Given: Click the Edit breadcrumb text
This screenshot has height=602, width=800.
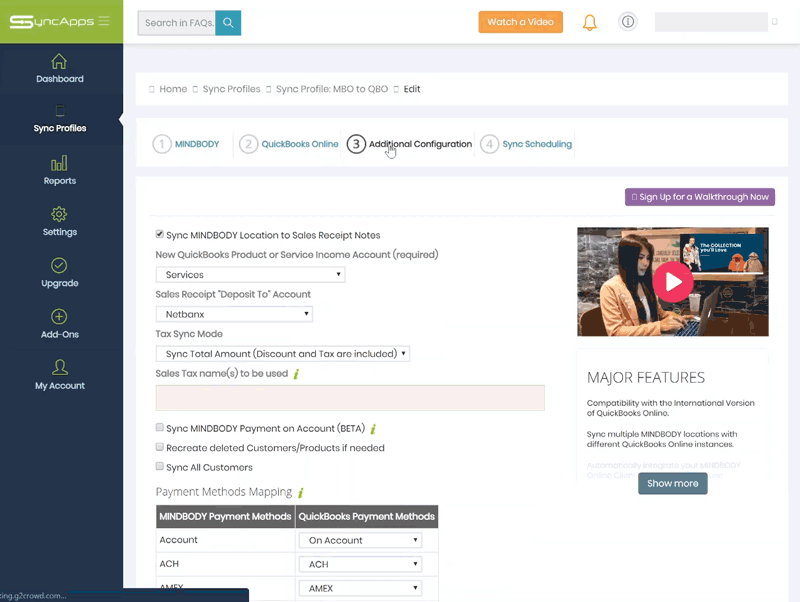Looking at the screenshot, I should 412,89.
